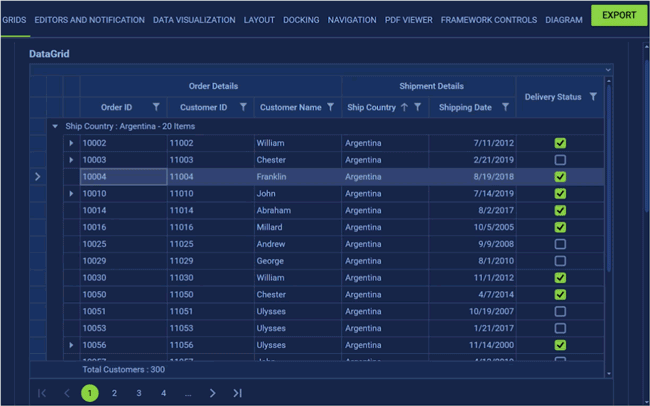Go to the first page in the pager
Screen dimensions: 650x406
point(42,393)
